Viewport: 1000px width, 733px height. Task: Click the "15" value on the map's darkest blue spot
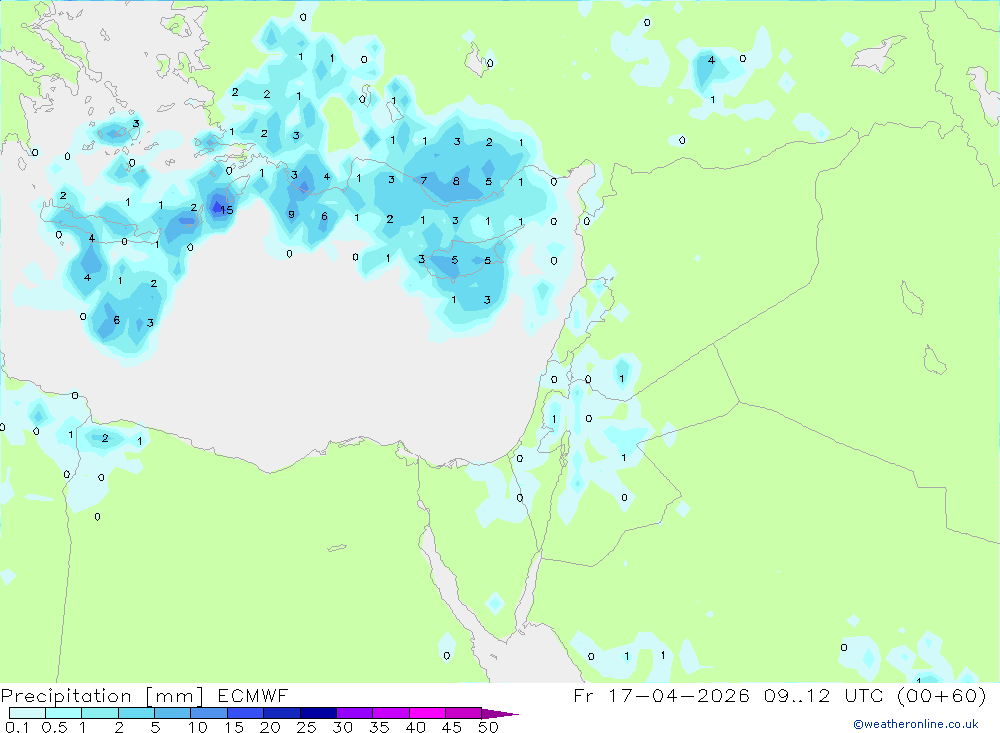227,210
